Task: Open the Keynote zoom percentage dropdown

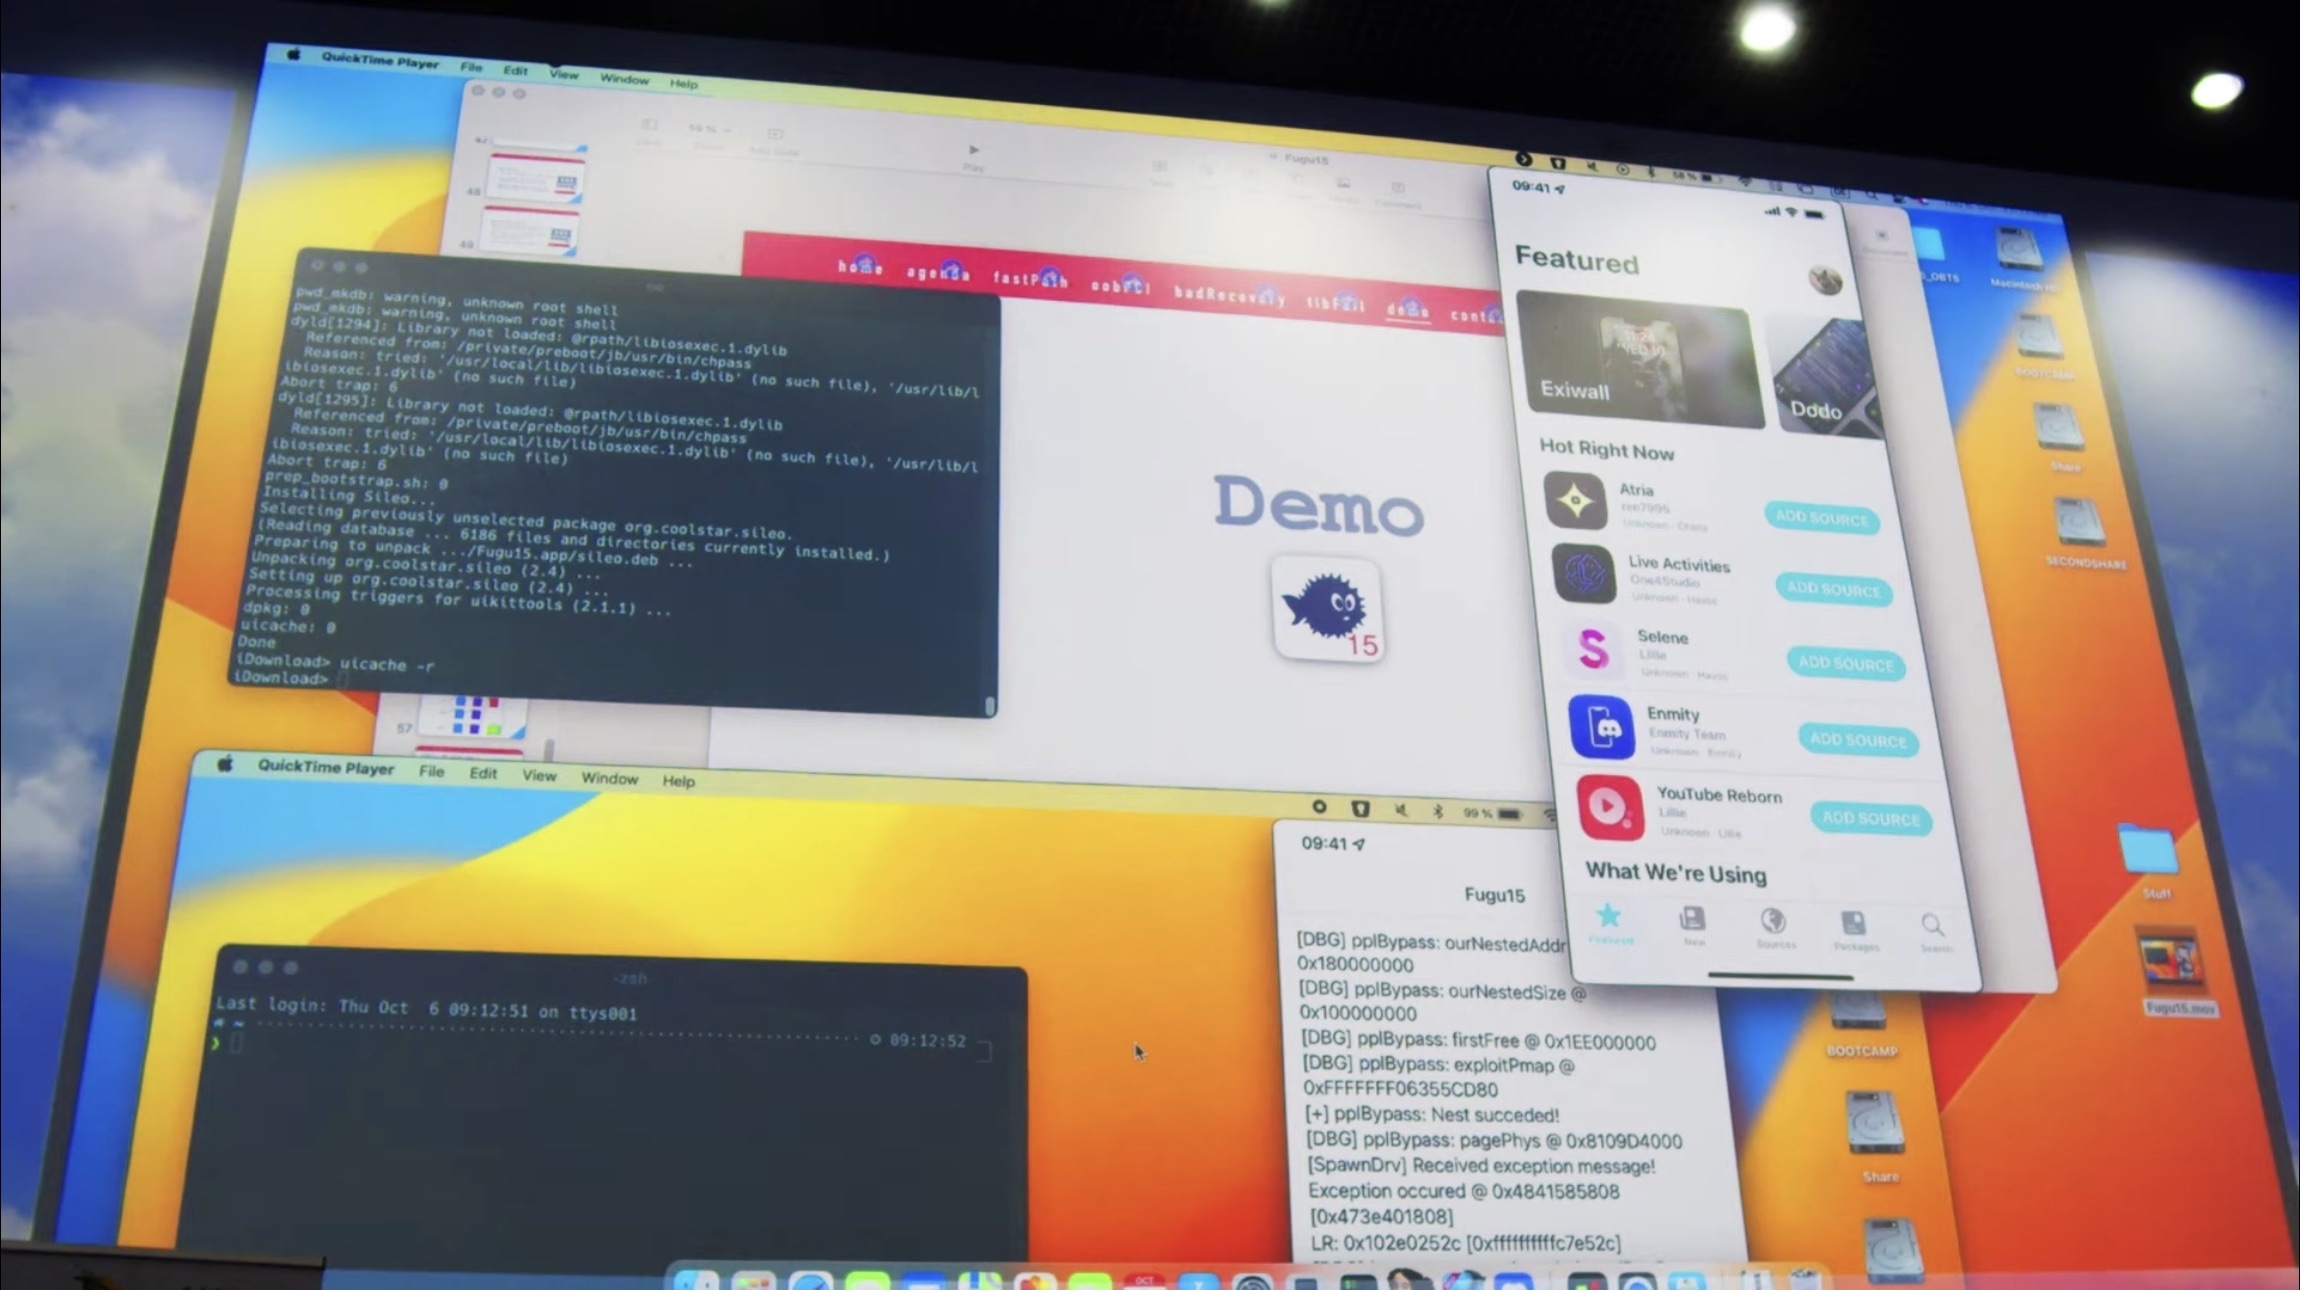Action: point(708,129)
